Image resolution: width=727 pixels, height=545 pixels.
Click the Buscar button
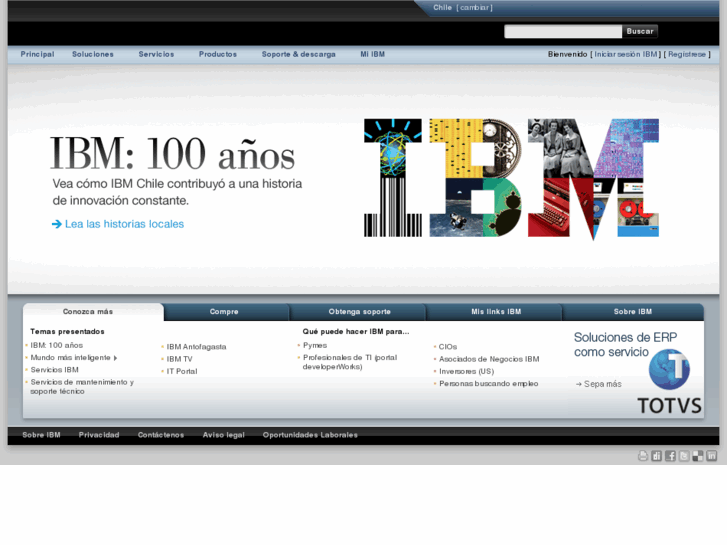[x=640, y=32]
